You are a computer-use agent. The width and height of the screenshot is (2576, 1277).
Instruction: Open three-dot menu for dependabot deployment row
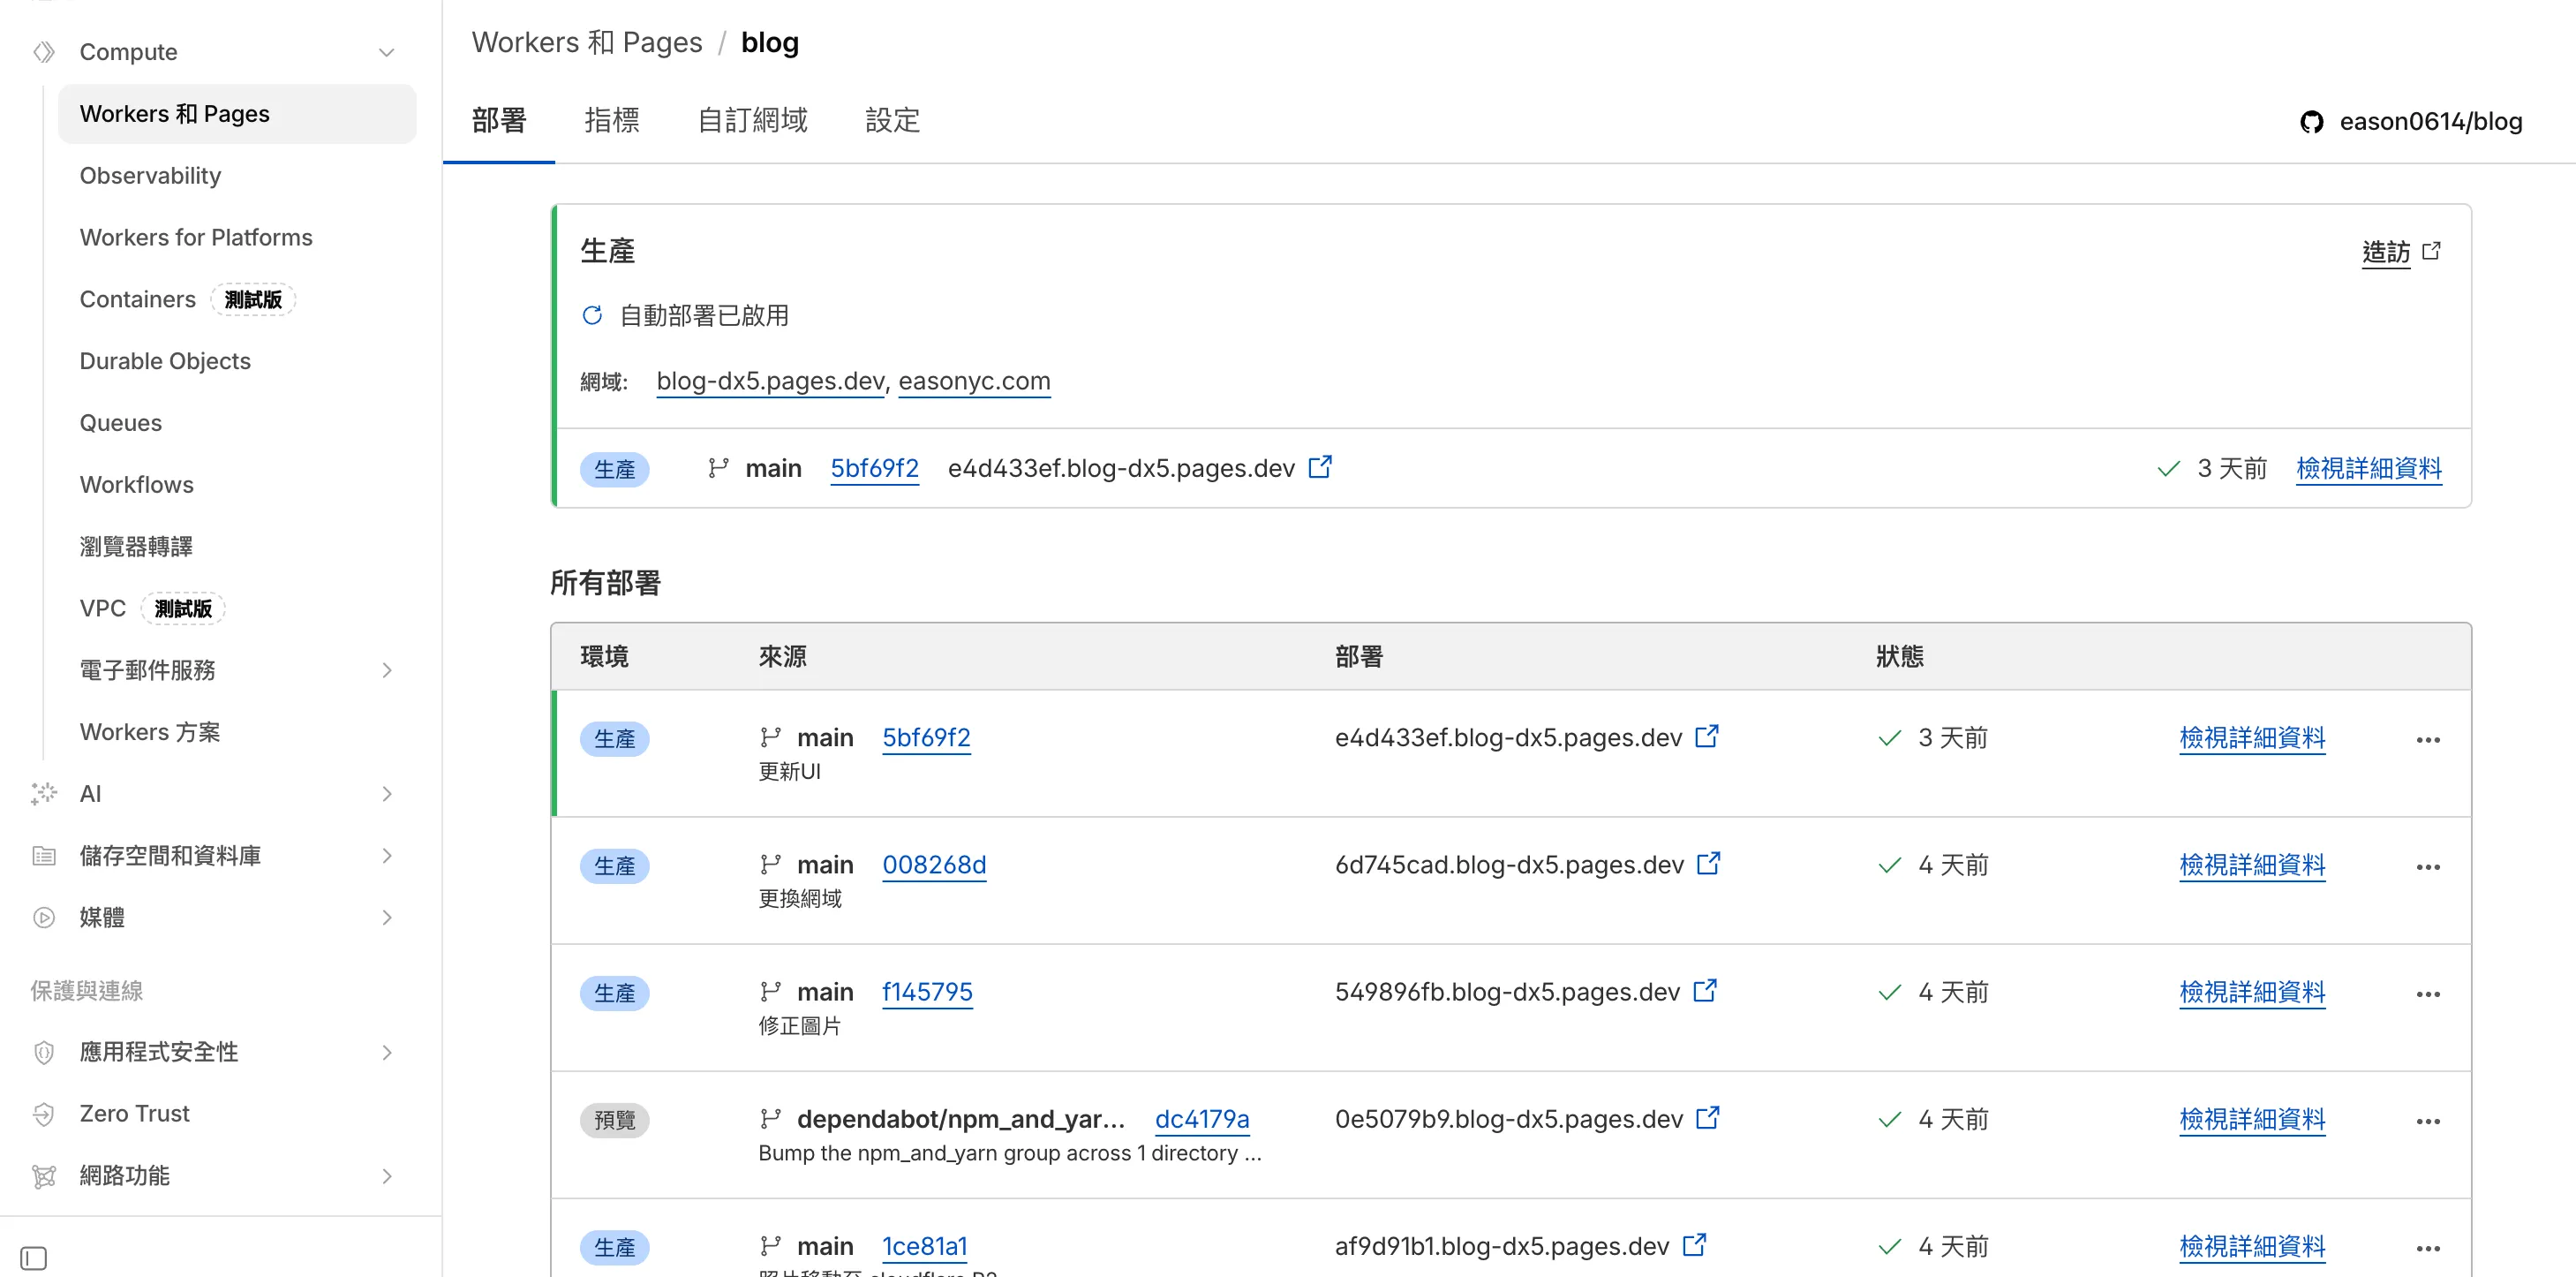(2427, 1121)
